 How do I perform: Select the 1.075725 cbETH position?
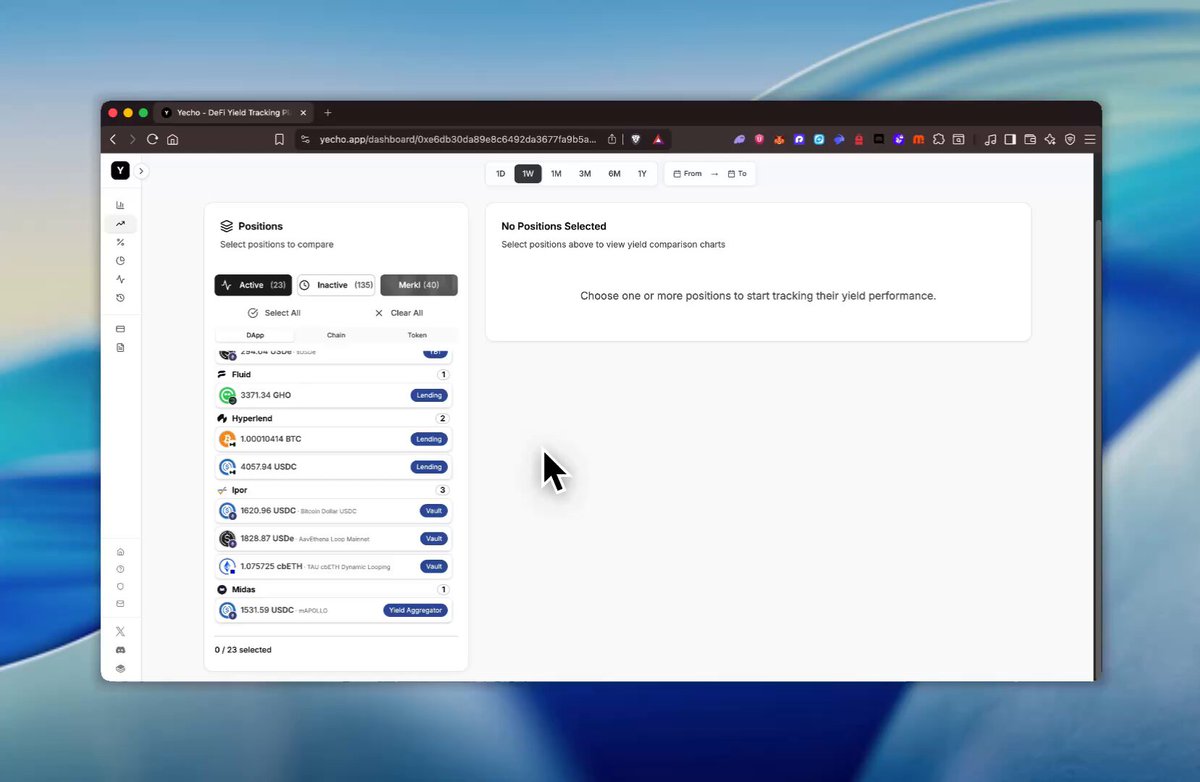point(334,566)
